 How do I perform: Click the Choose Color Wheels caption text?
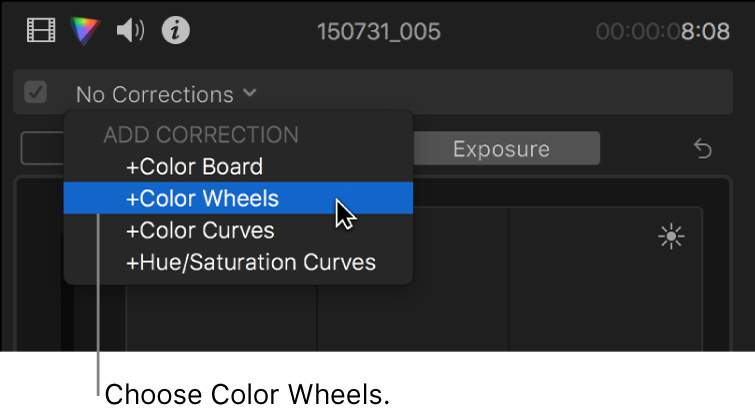(246, 394)
